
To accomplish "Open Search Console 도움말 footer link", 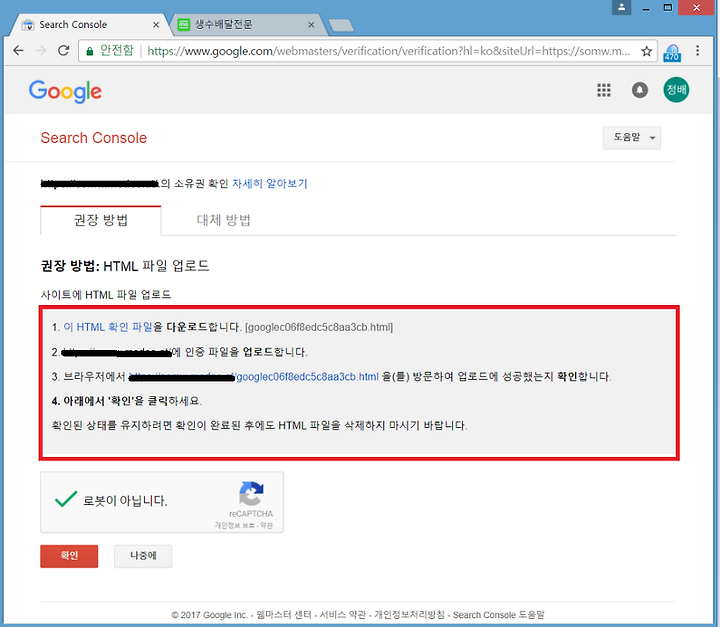I will coord(498,615).
